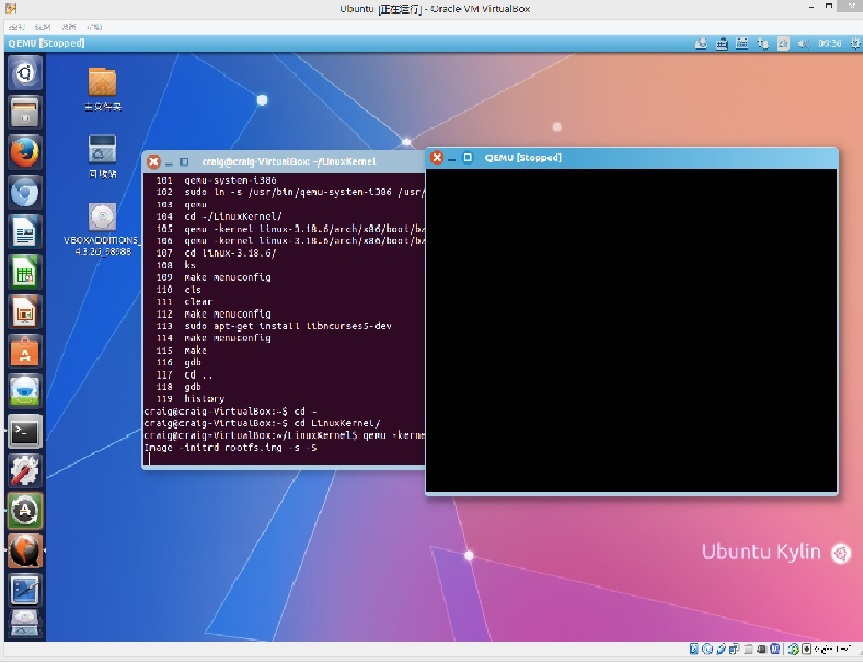Open the first VirtualBox menu bar item
This screenshot has height=663, width=863.
pyautogui.click(x=17, y=26)
